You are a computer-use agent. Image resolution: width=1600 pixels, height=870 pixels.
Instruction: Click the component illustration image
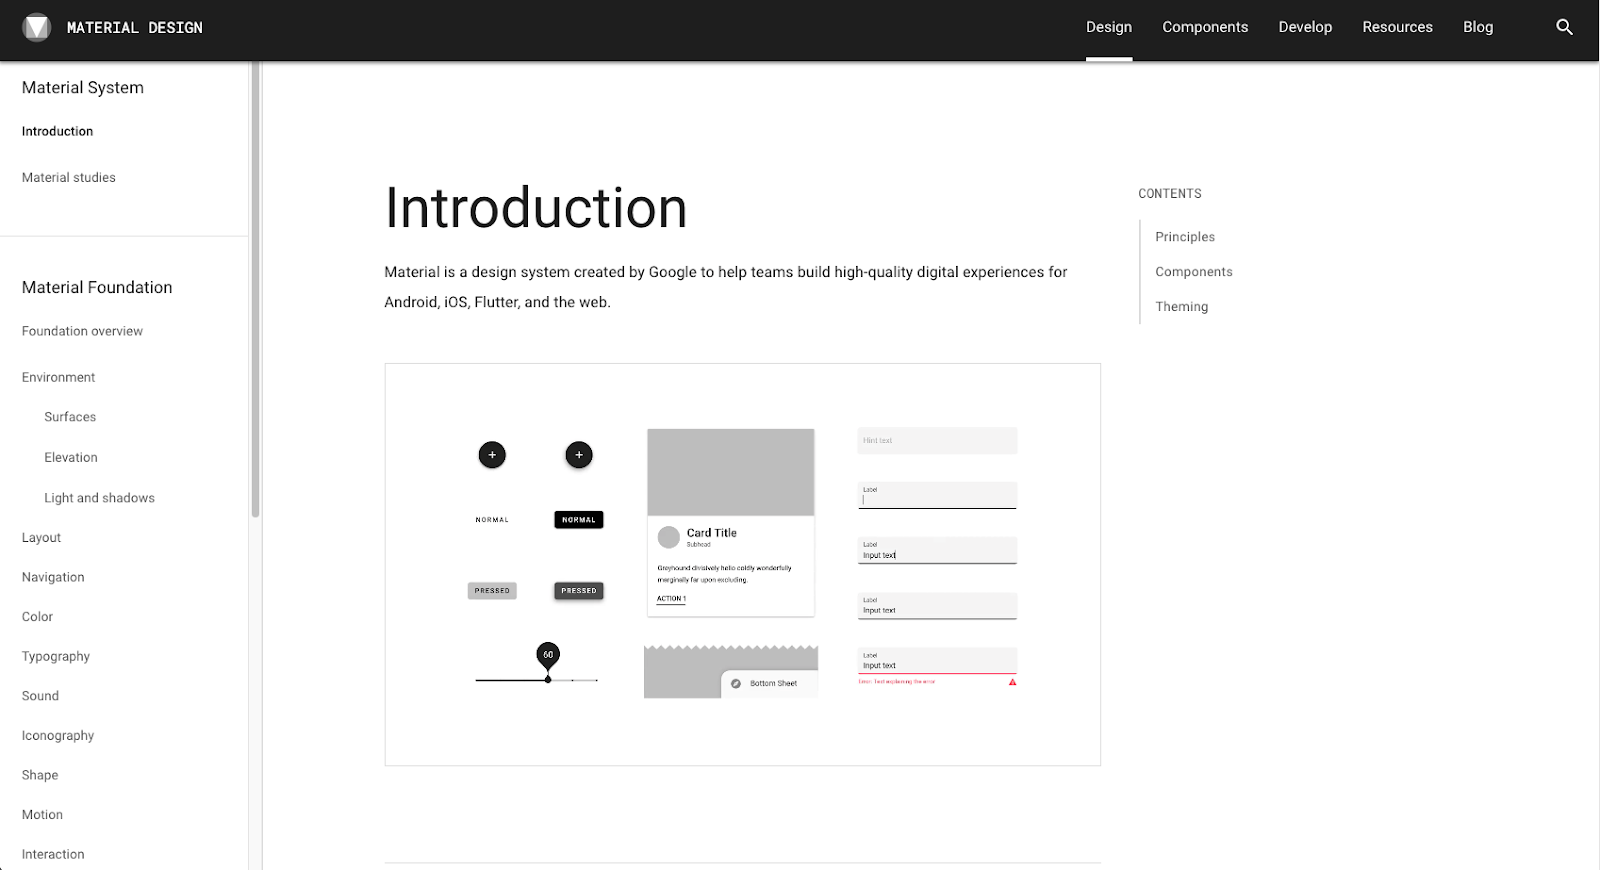pyautogui.click(x=743, y=565)
